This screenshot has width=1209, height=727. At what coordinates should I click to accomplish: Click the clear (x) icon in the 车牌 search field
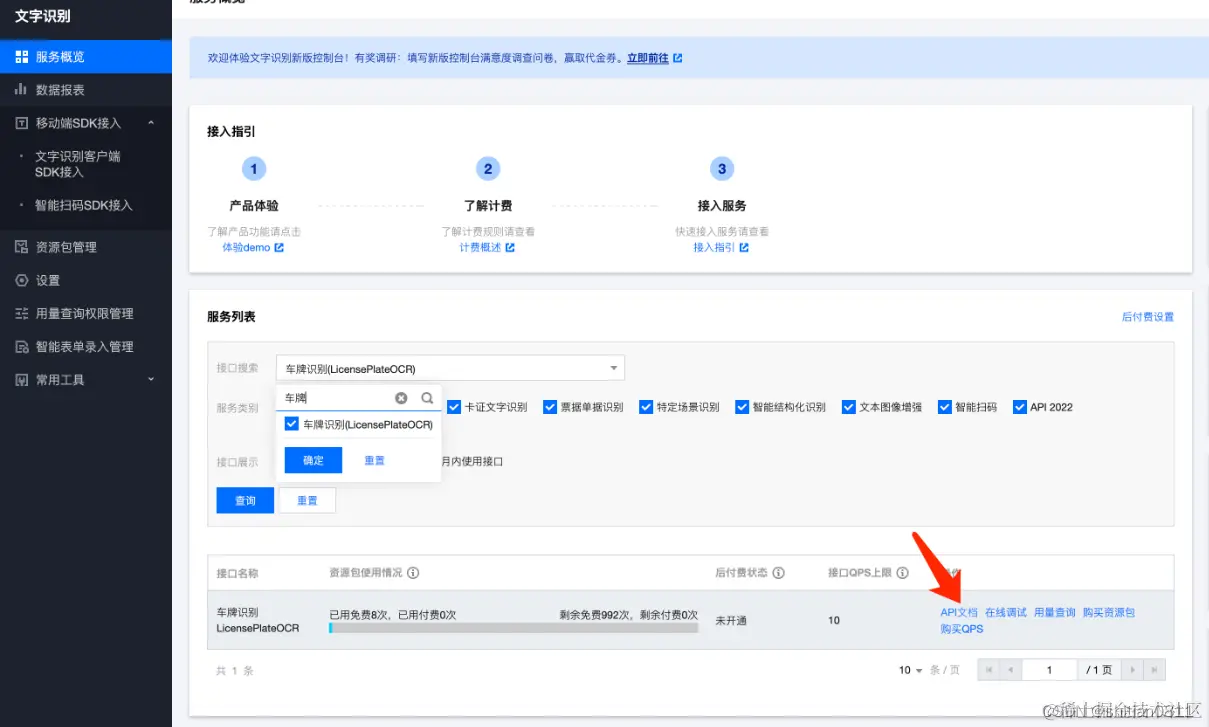(401, 398)
